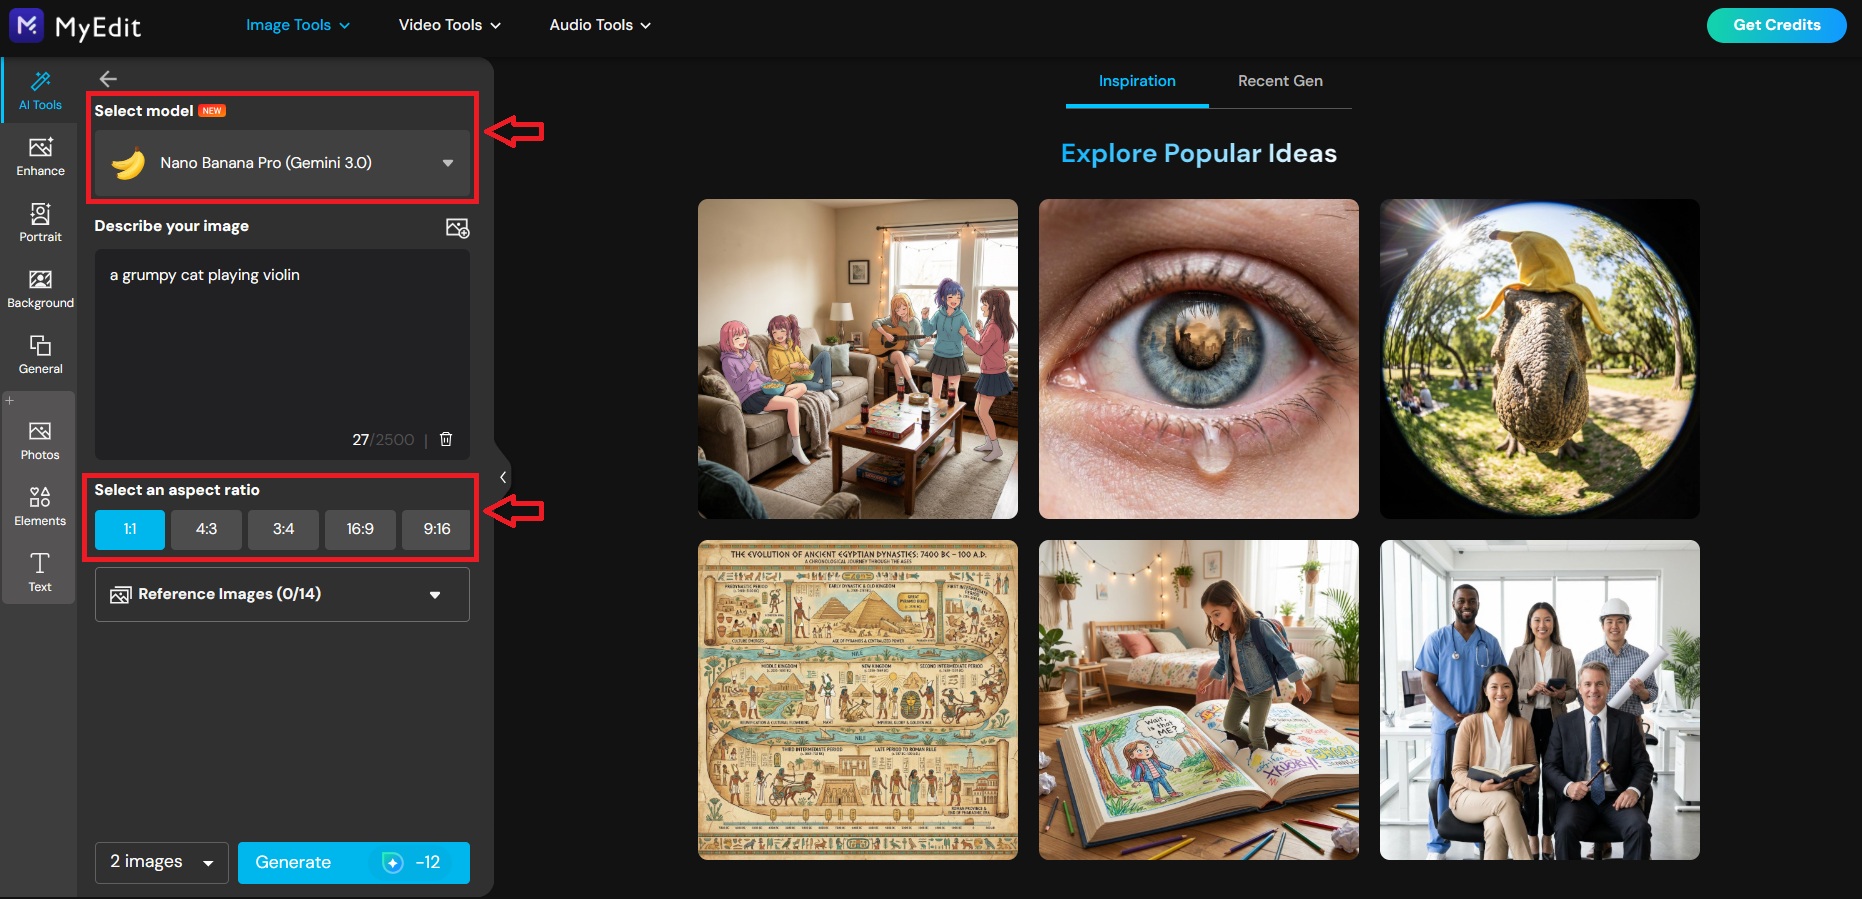
Task: Select the 4:3 aspect ratio
Action: 206,529
